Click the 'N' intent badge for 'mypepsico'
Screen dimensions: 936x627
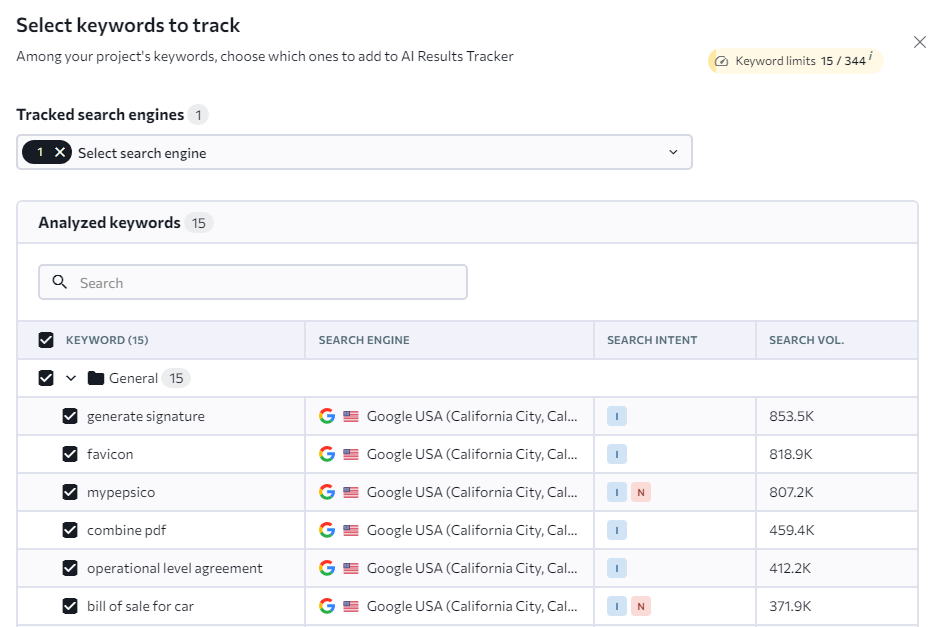coord(642,491)
